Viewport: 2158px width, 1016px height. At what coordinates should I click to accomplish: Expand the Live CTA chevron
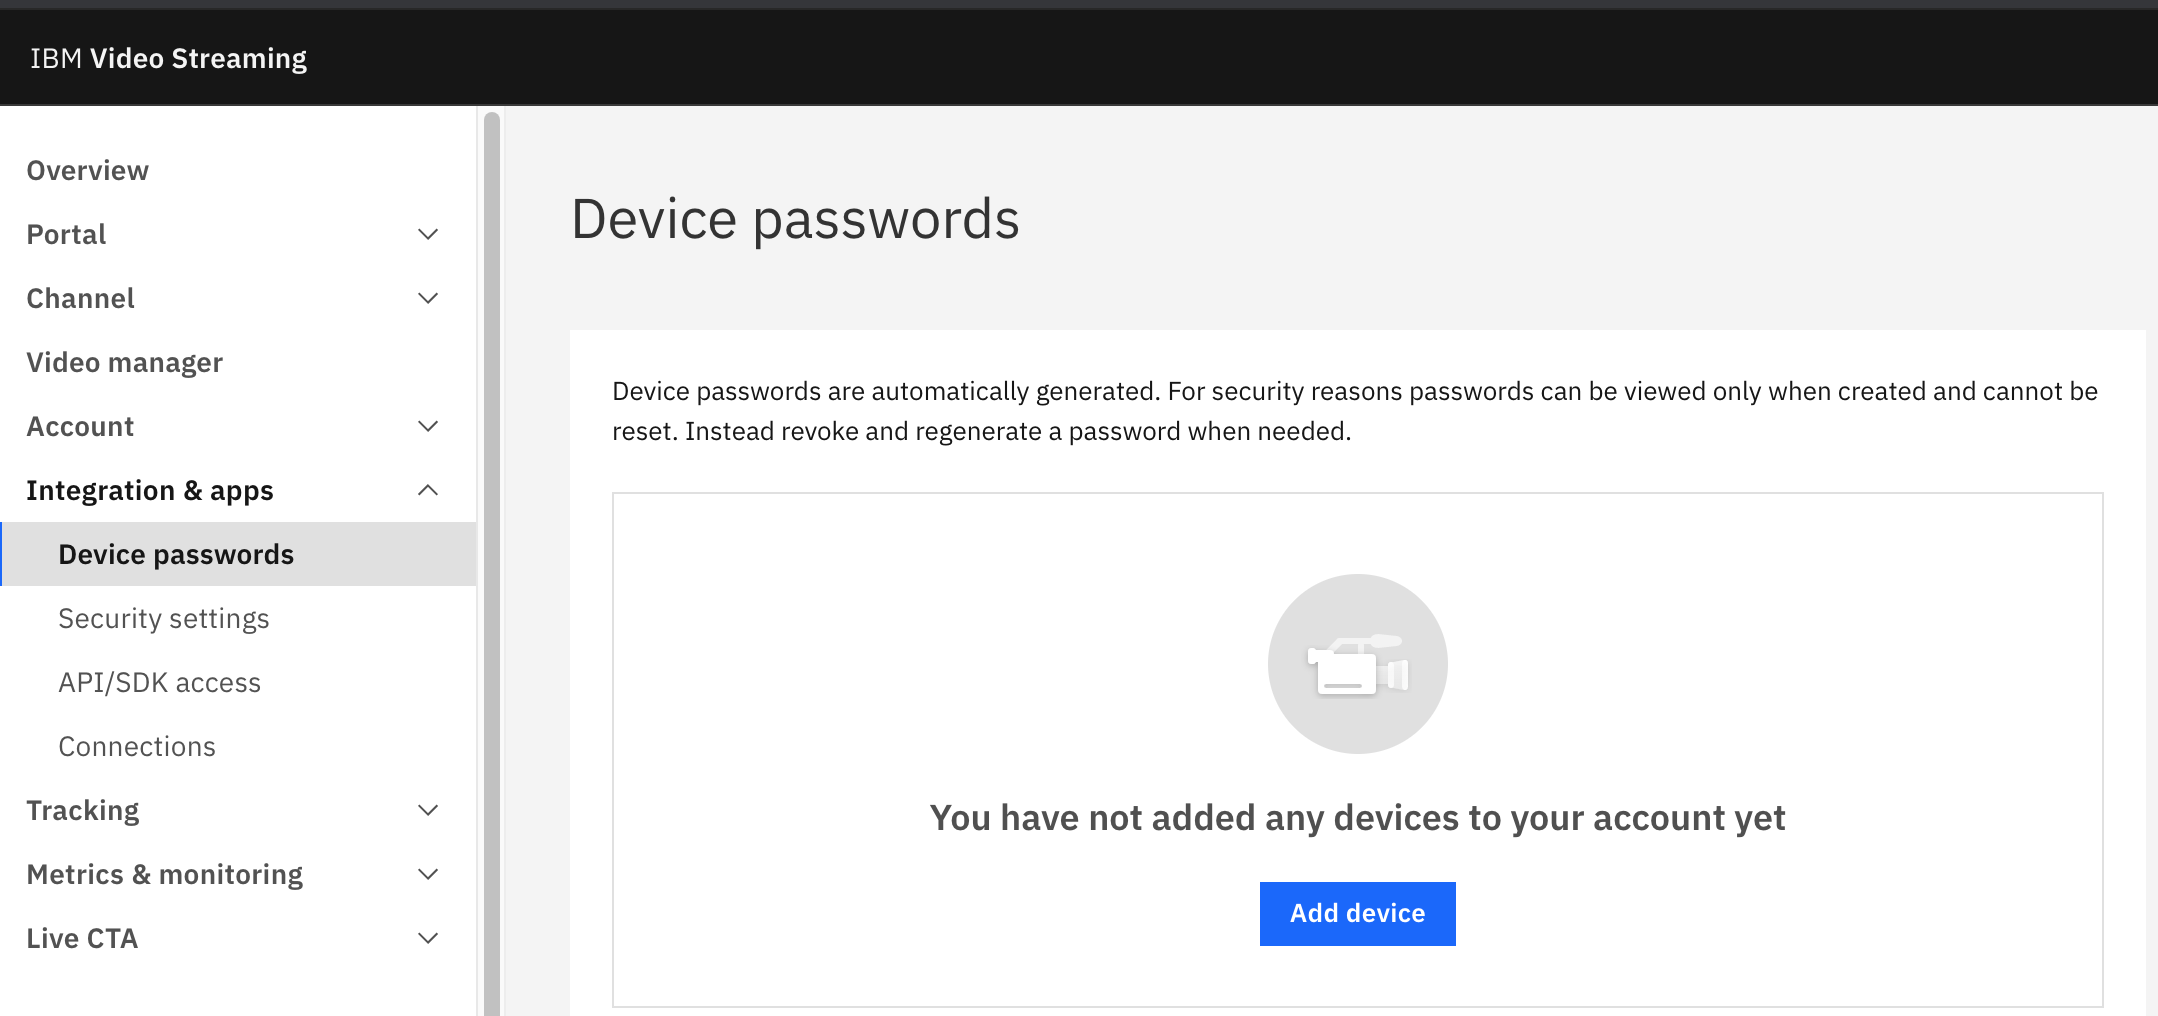[428, 938]
